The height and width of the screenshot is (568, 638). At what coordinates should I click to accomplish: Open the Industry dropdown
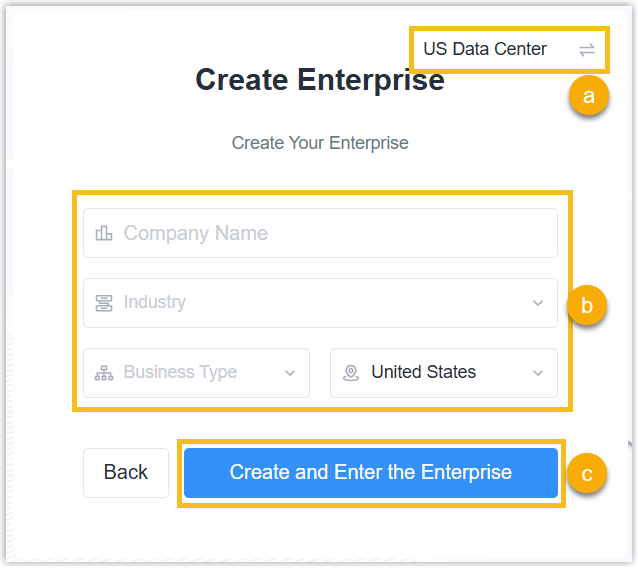pos(320,303)
